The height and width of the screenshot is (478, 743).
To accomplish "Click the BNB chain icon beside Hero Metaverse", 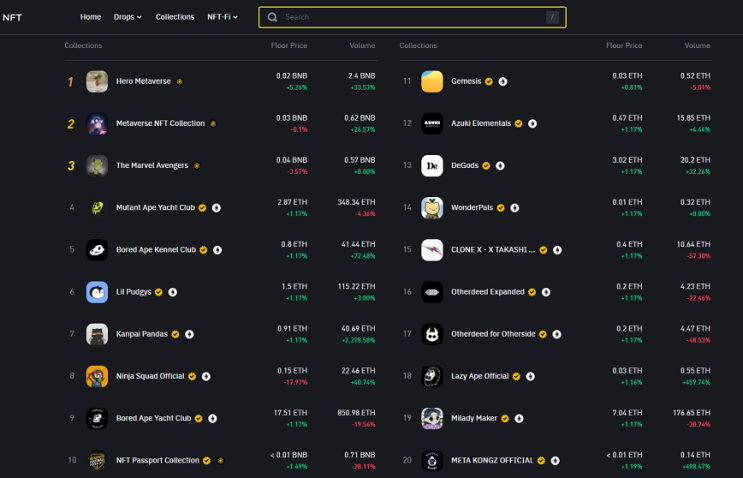I will pyautogui.click(x=180, y=81).
